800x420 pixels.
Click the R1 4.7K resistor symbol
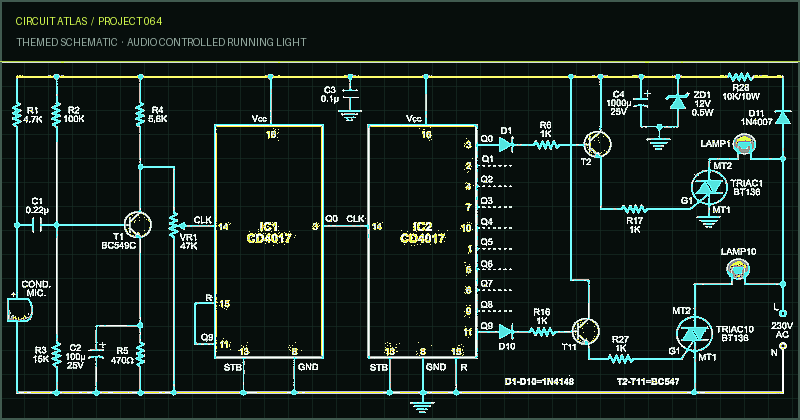click(x=17, y=115)
